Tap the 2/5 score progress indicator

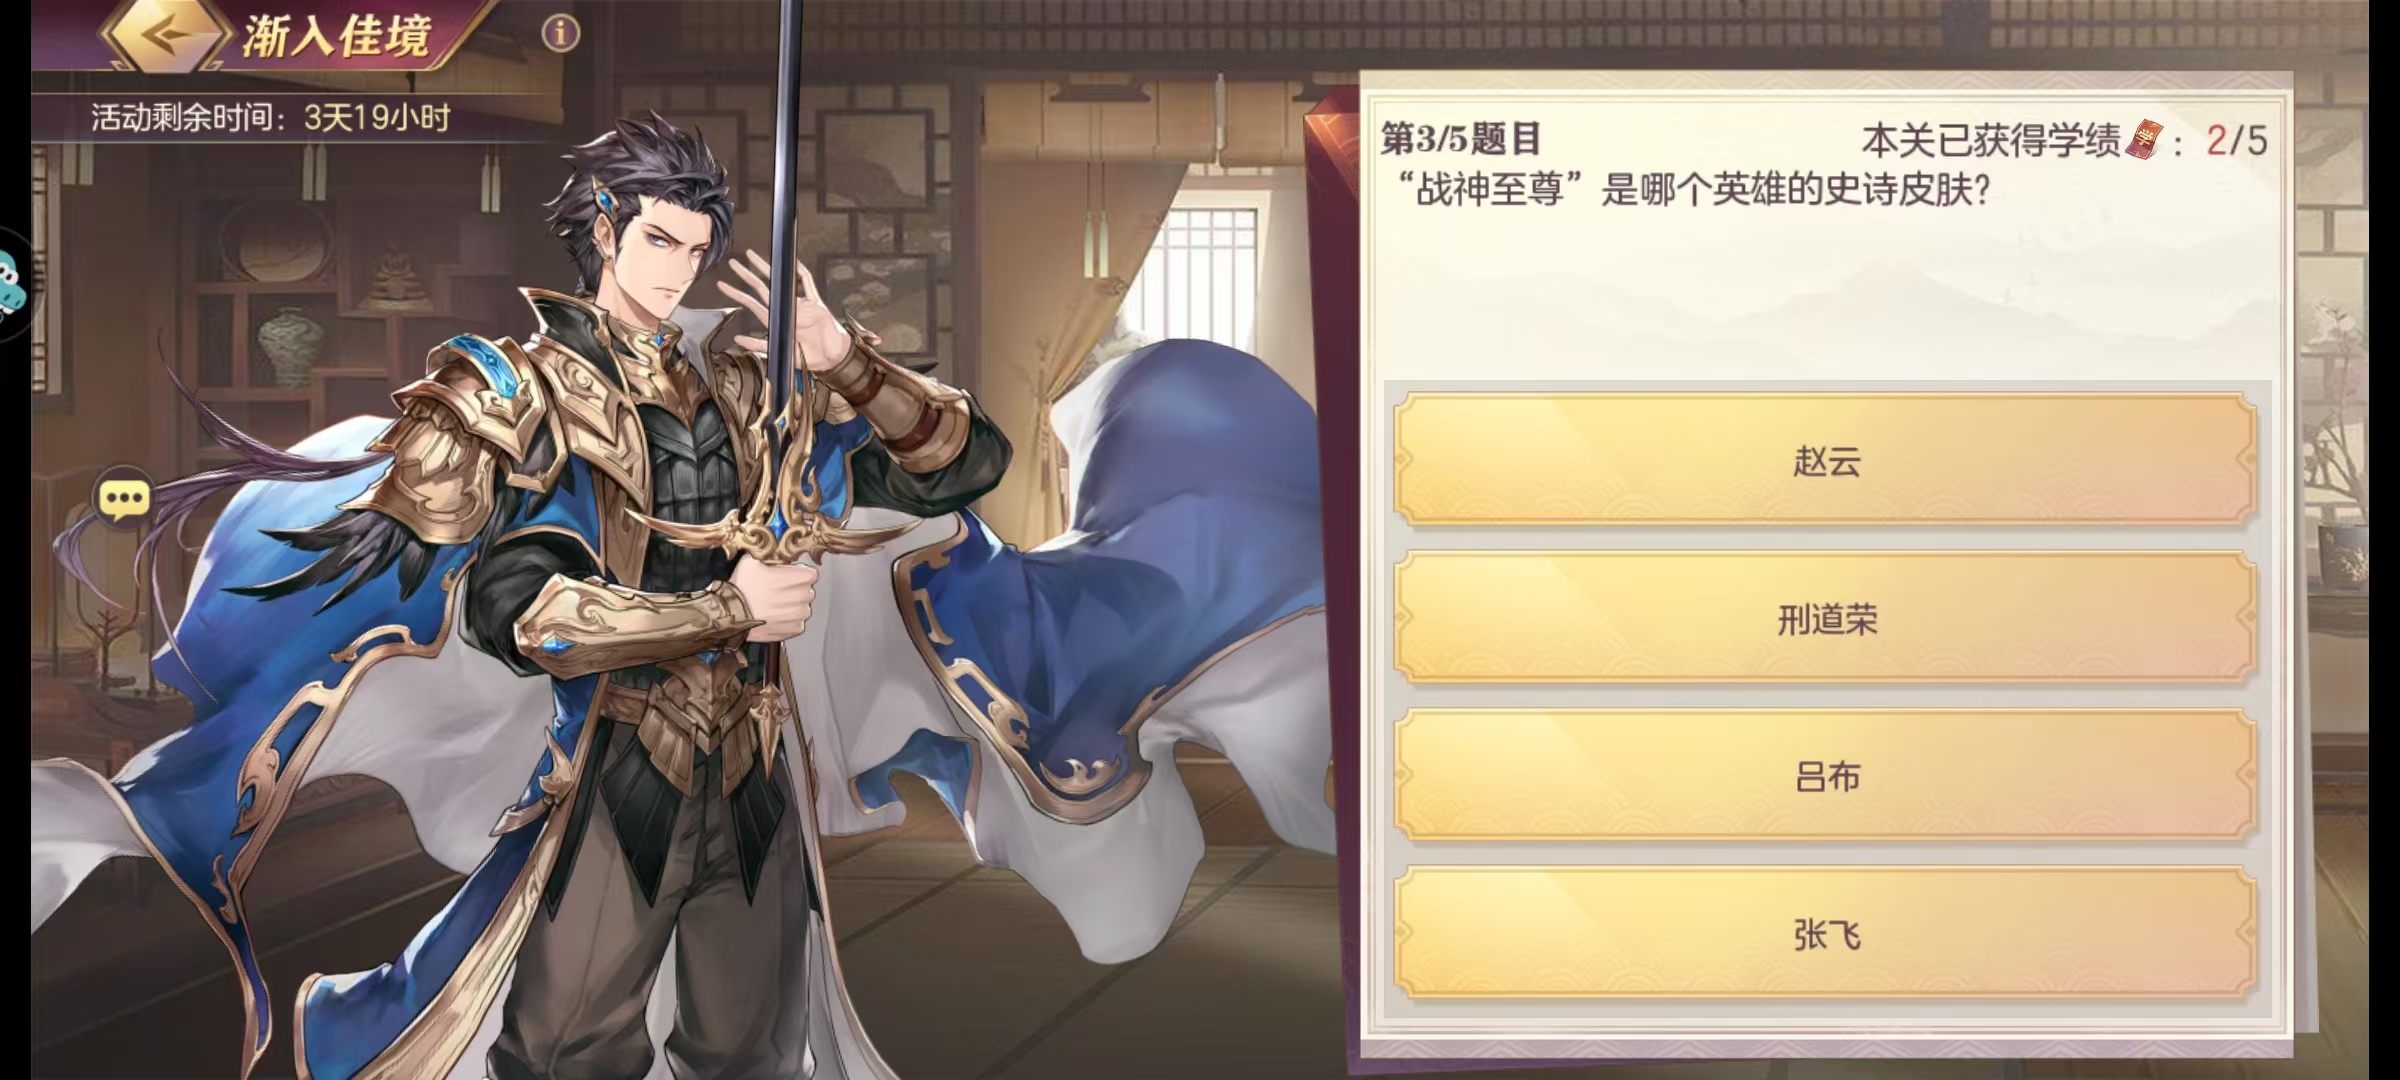[x=2236, y=141]
